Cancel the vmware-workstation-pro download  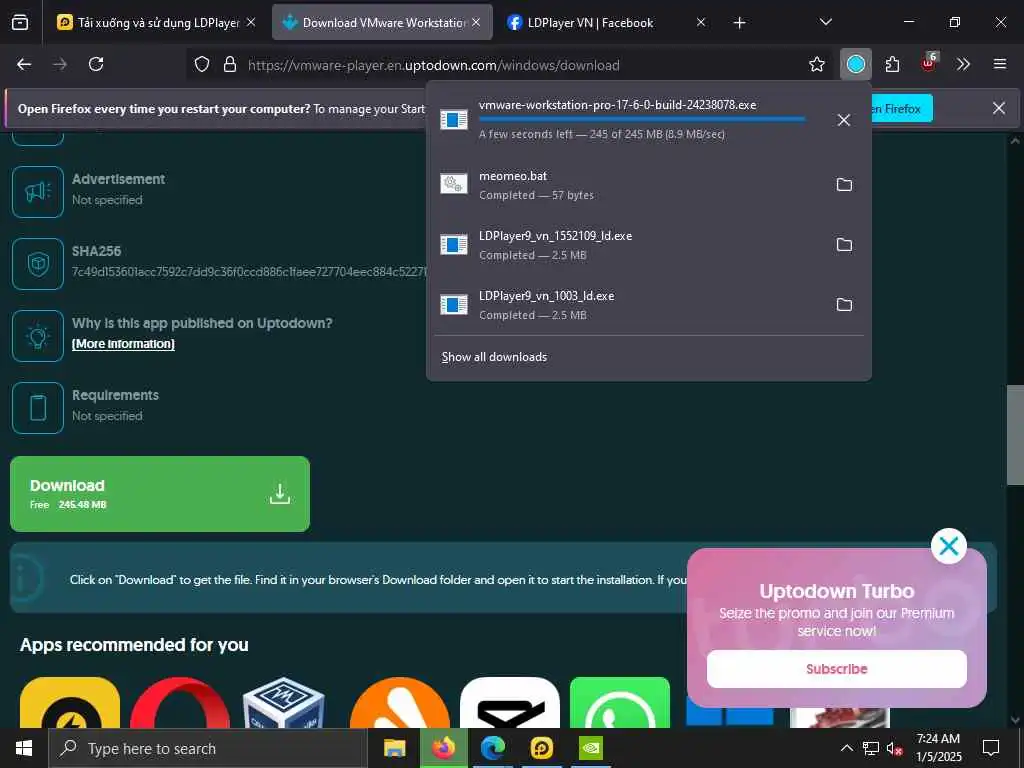(x=844, y=120)
